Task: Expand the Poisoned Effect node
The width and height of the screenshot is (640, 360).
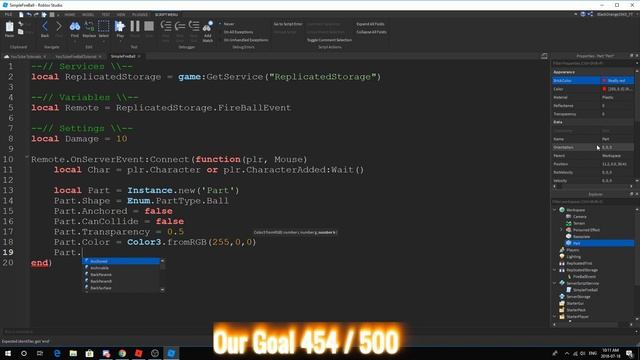Action: click(x=562, y=230)
